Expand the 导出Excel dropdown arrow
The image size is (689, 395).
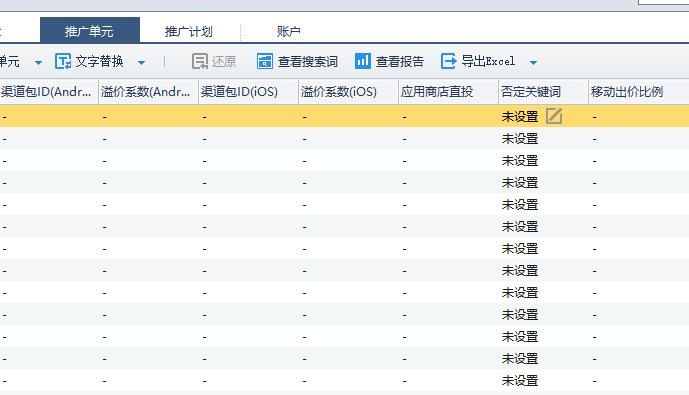tap(533, 63)
